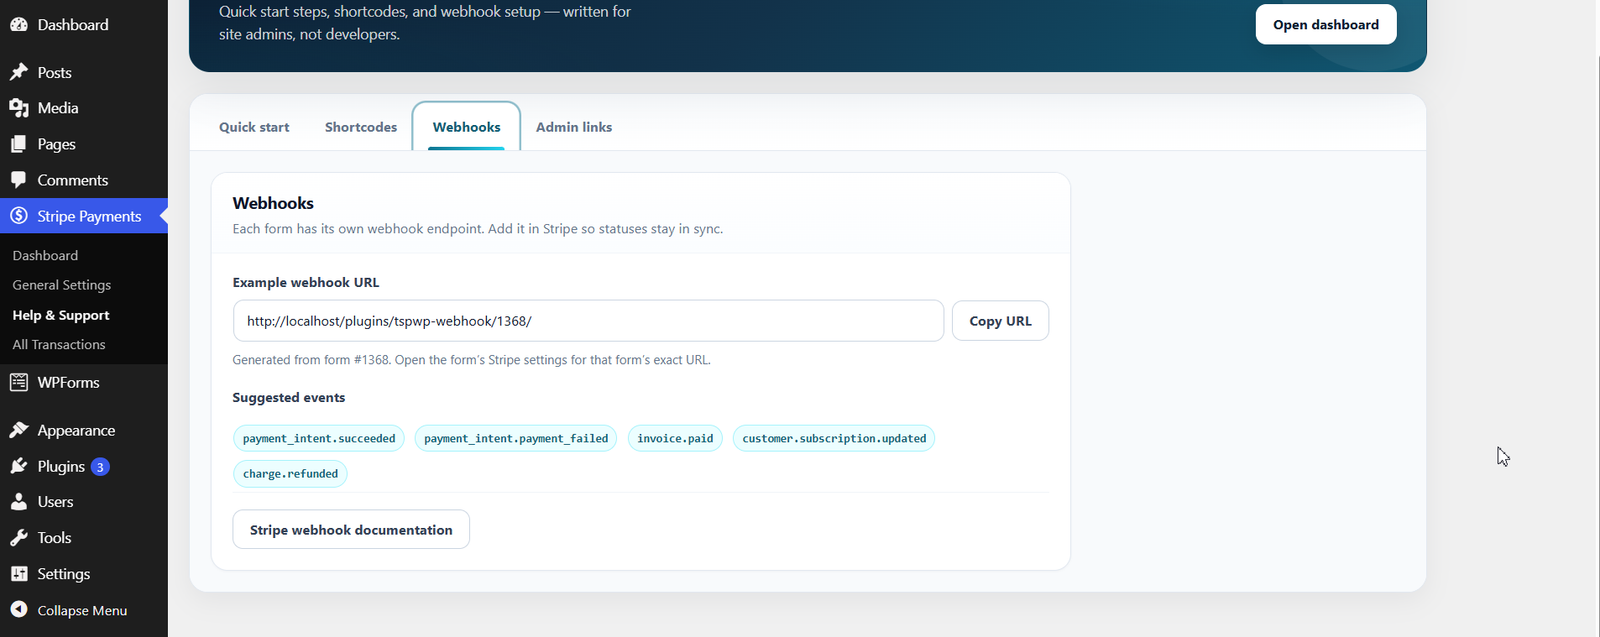Open the Appearance menu
This screenshot has height=637, width=1600.
click(x=76, y=430)
